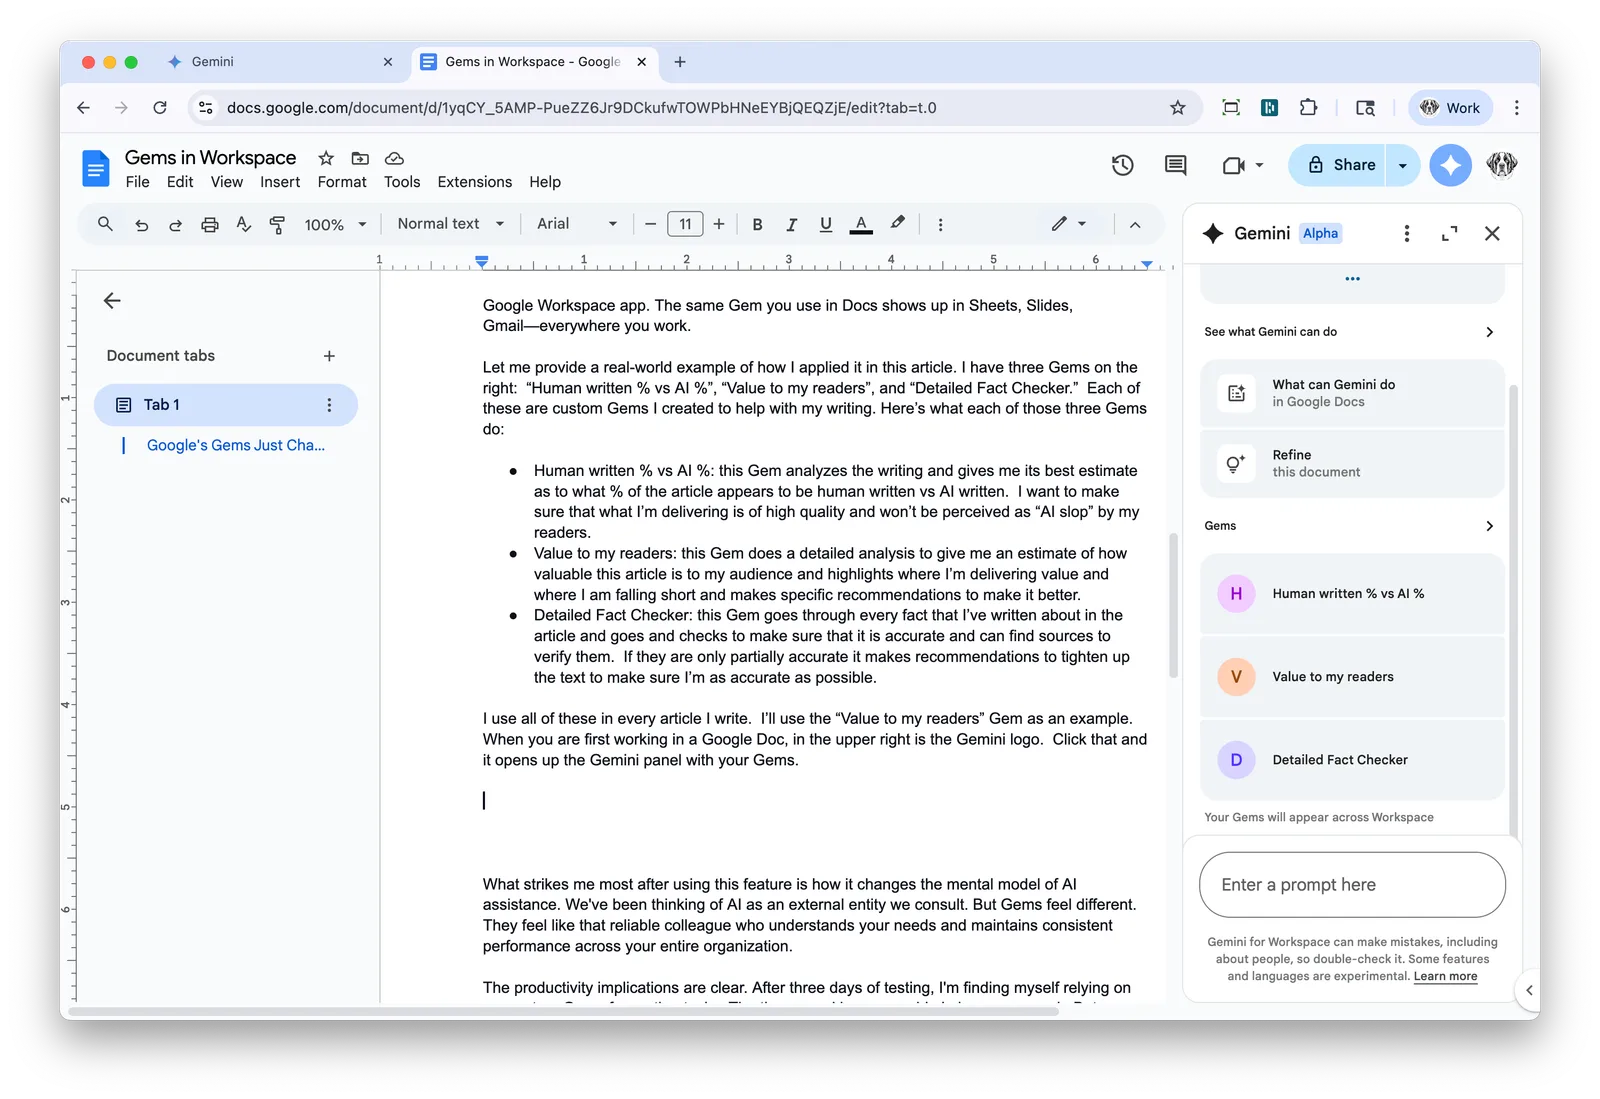Open the Format menu

click(342, 182)
